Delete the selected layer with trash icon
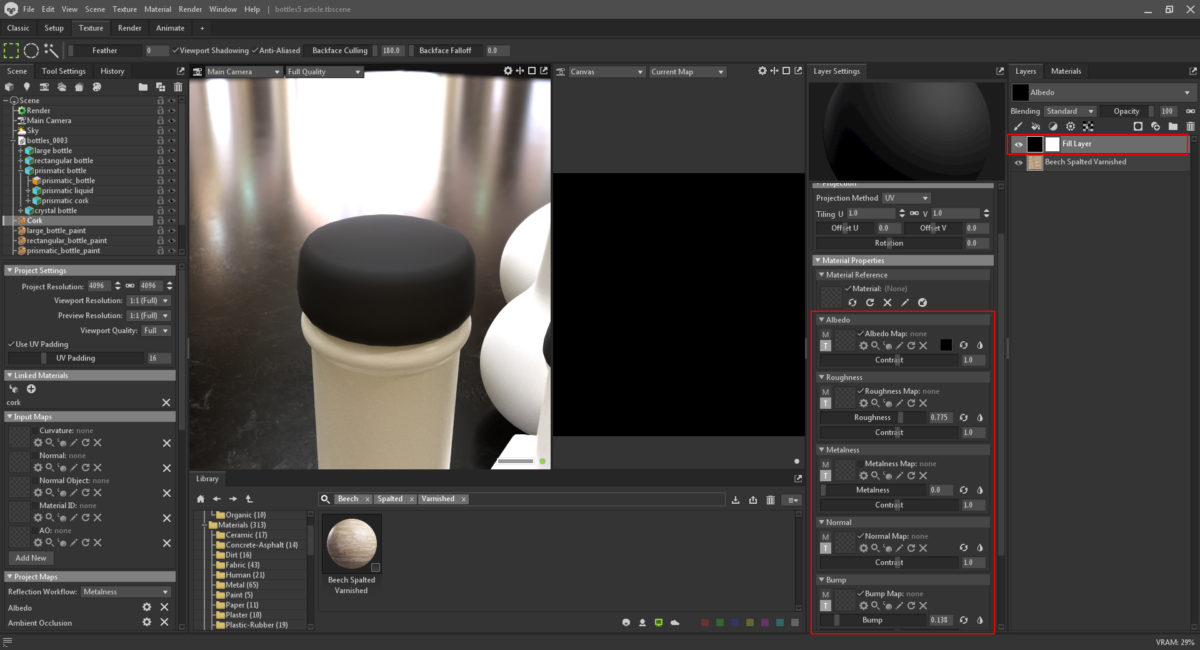This screenshot has height=650, width=1200. (1190, 126)
